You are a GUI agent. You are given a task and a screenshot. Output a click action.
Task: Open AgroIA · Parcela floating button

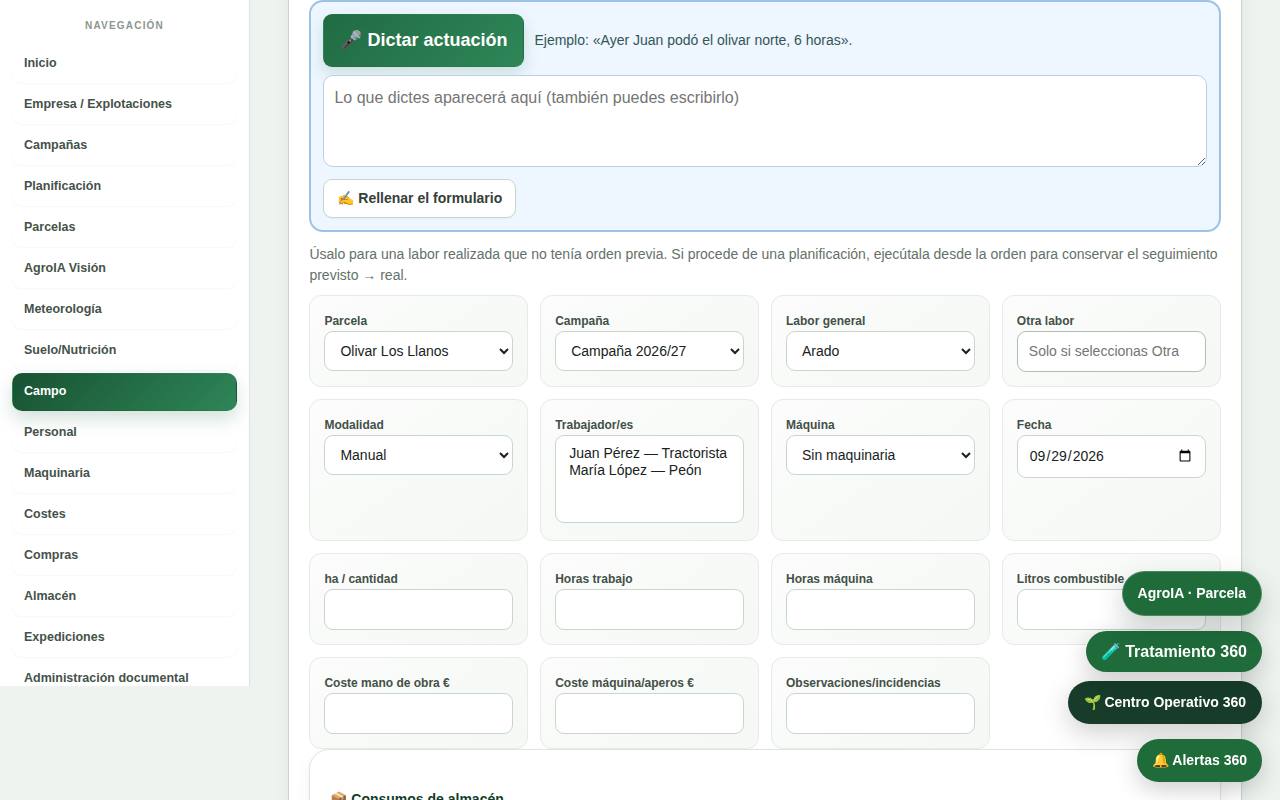pos(1191,593)
